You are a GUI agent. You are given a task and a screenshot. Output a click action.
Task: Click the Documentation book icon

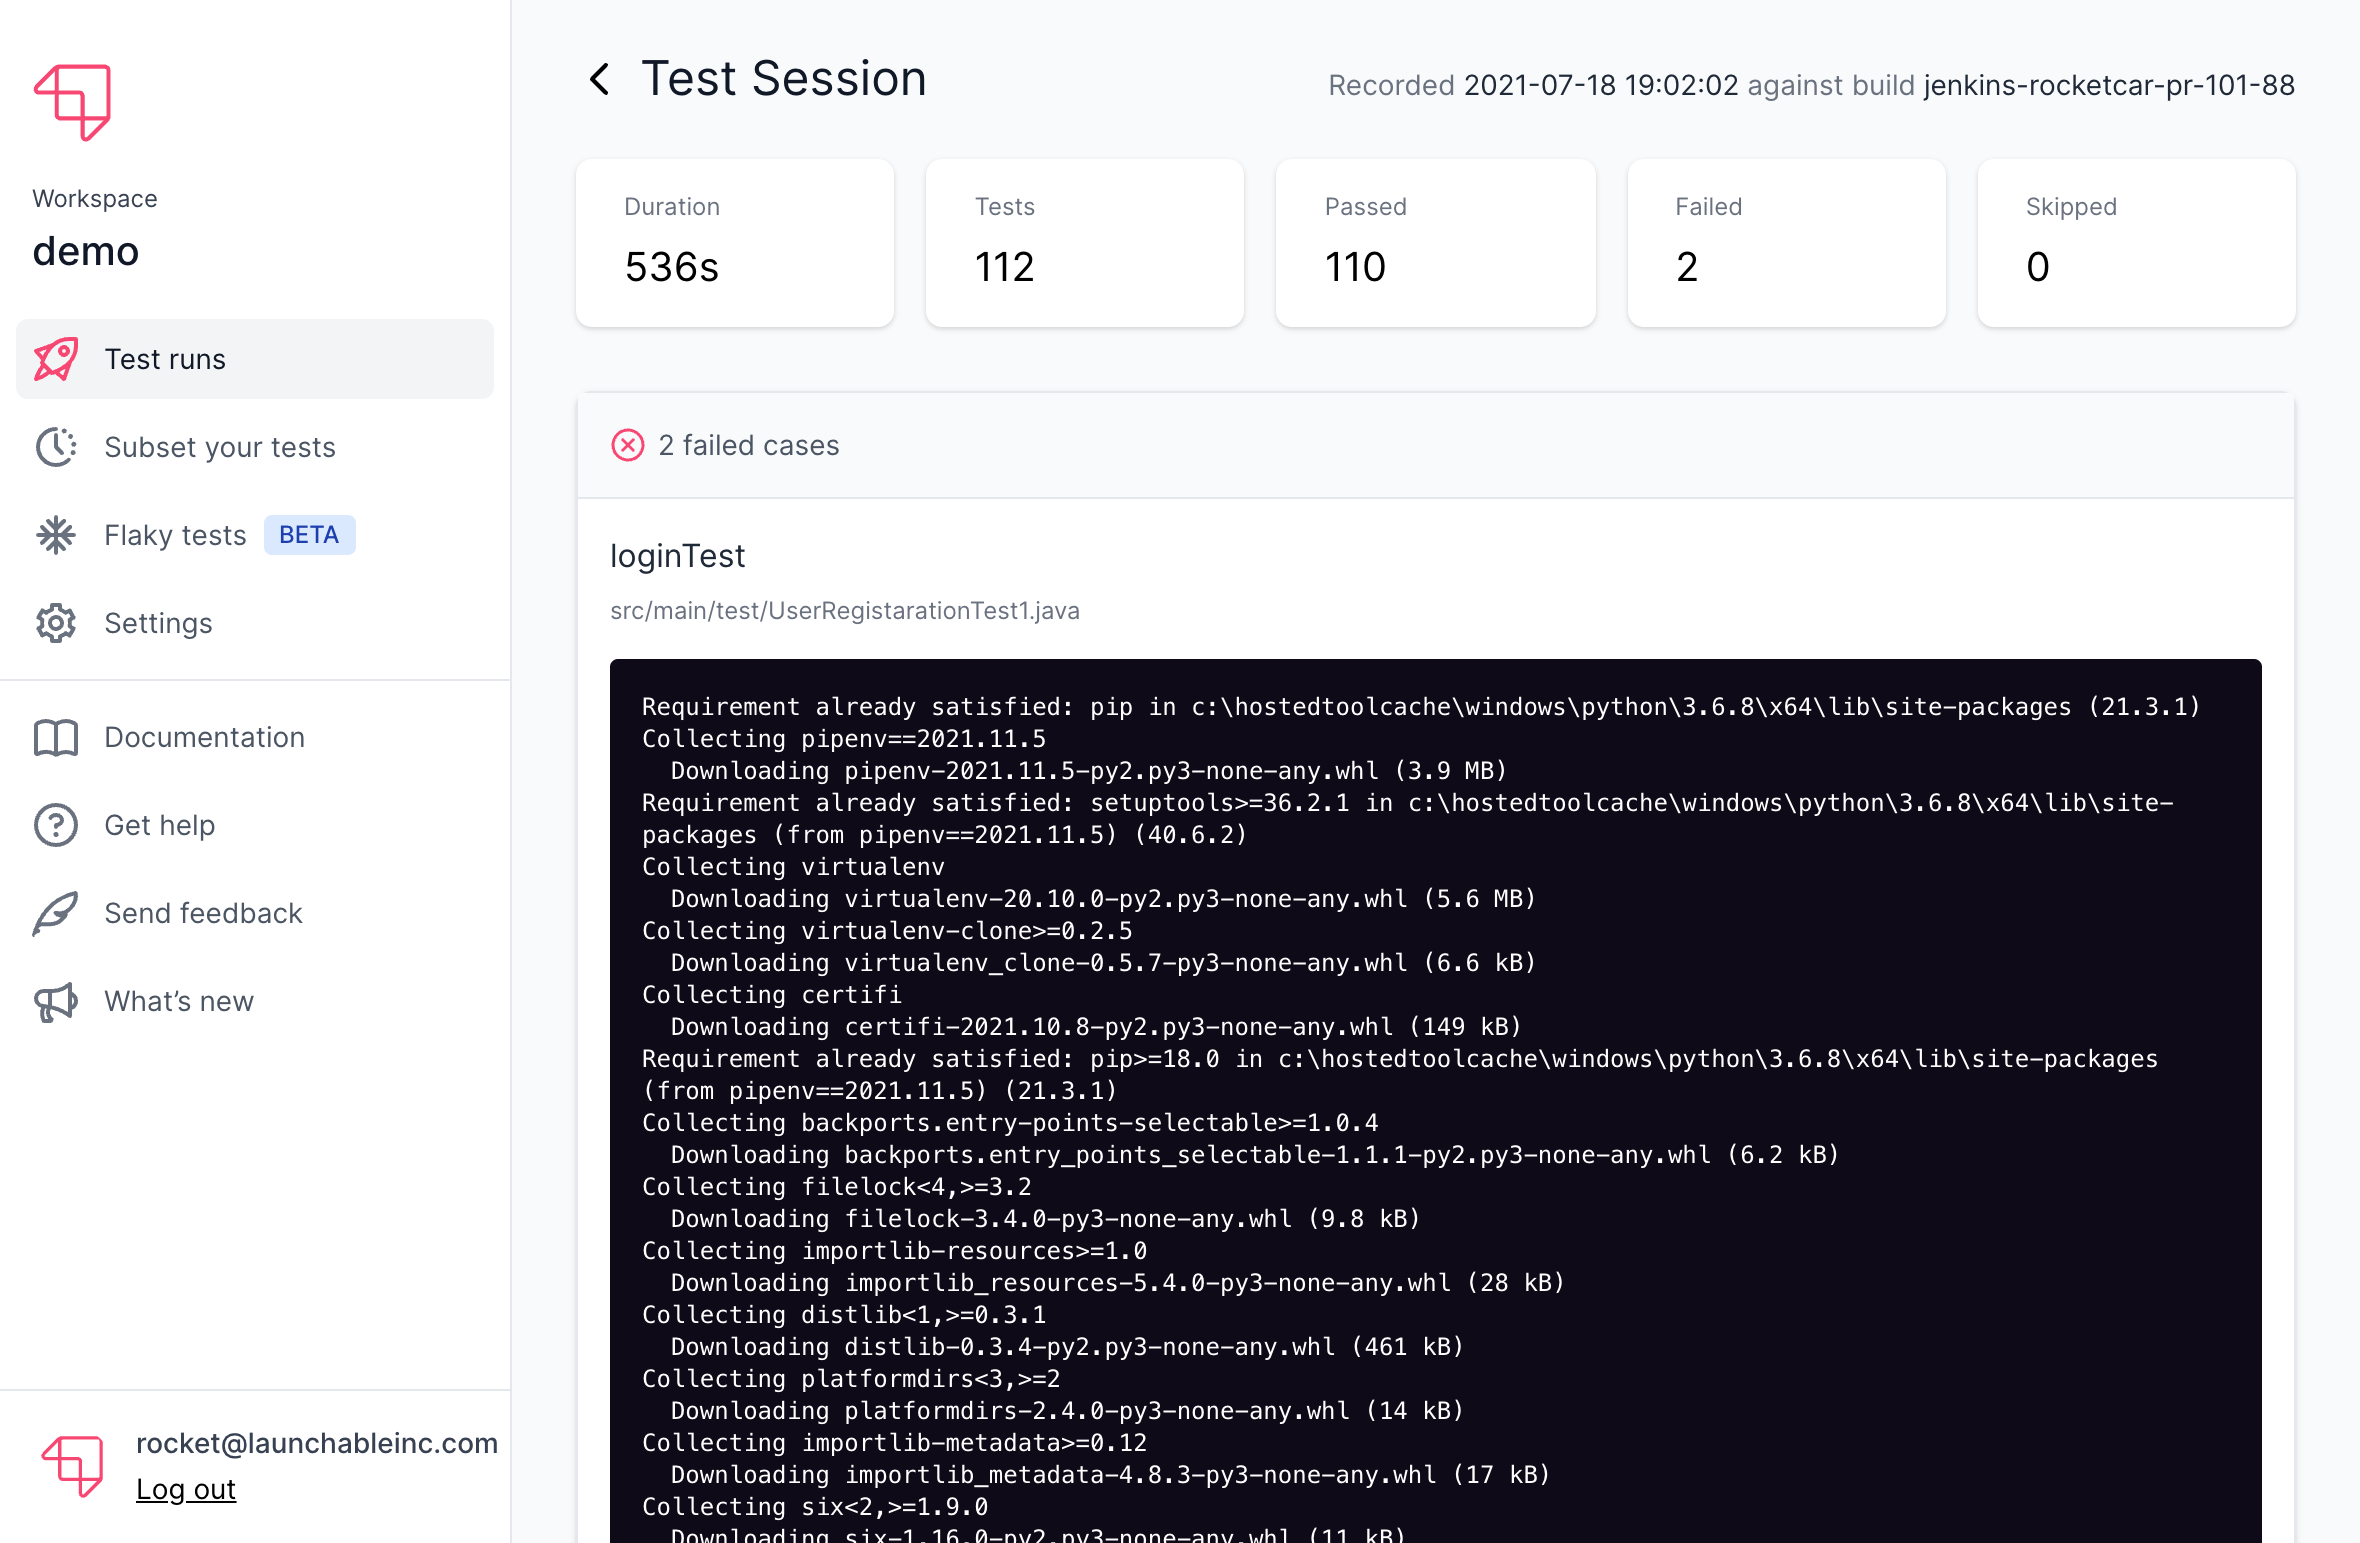click(57, 737)
